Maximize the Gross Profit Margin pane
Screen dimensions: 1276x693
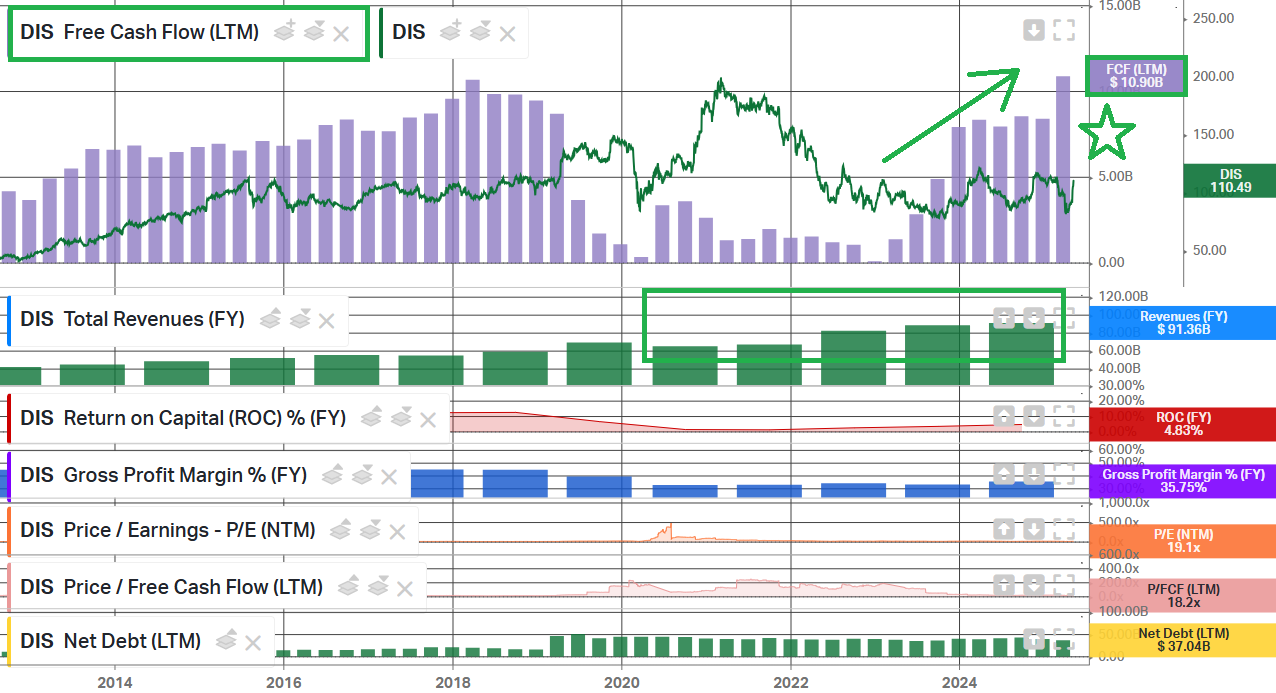pos(1064,473)
